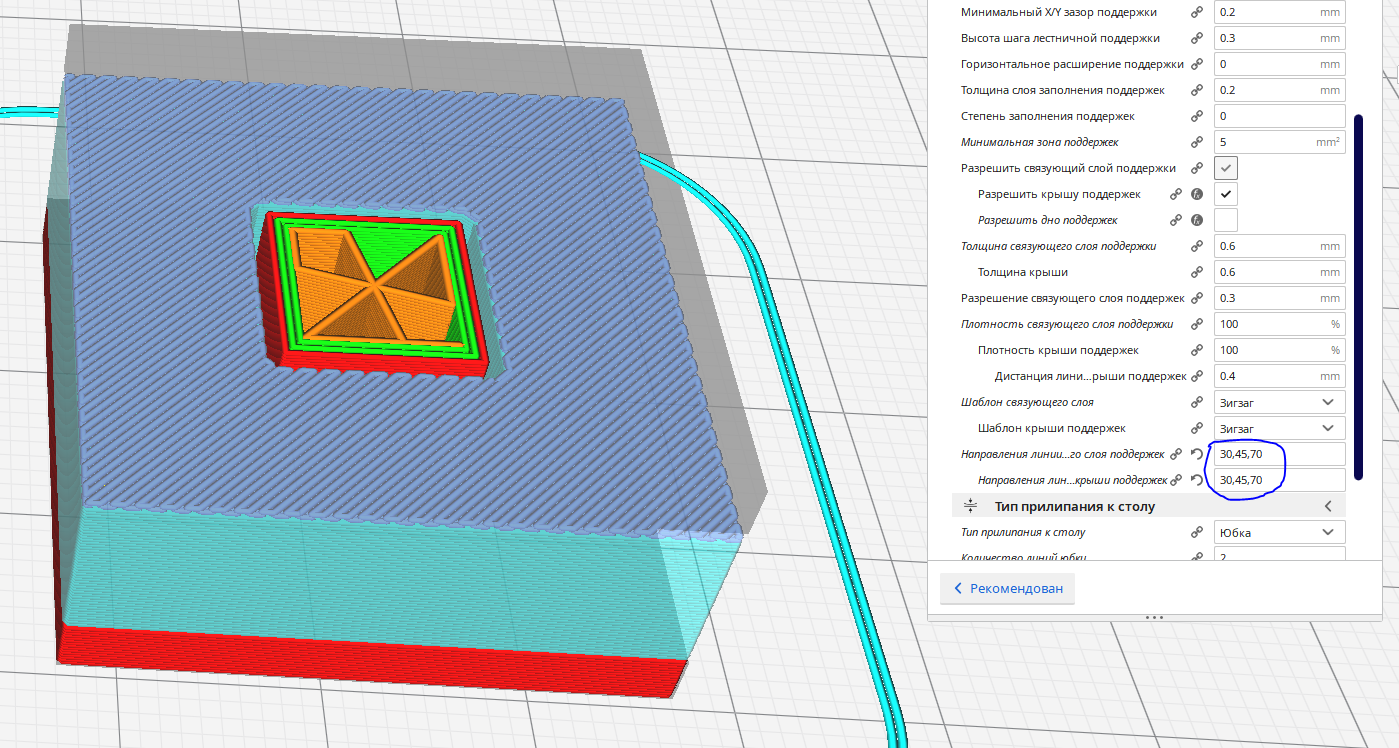Click the bed adhesion category icon

point(970,506)
